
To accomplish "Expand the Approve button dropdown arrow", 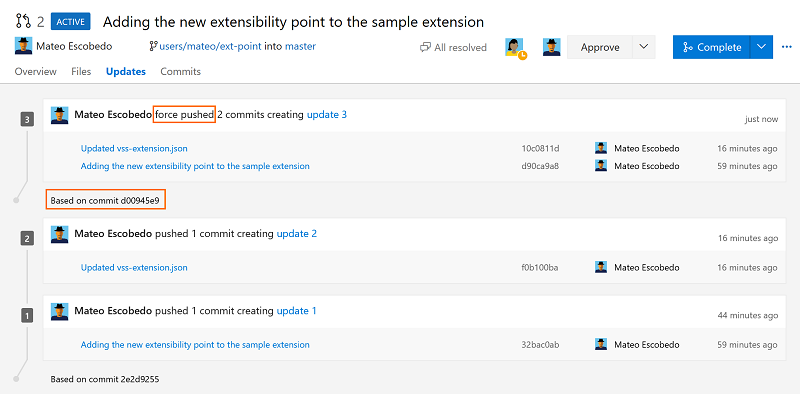I will click(x=644, y=47).
